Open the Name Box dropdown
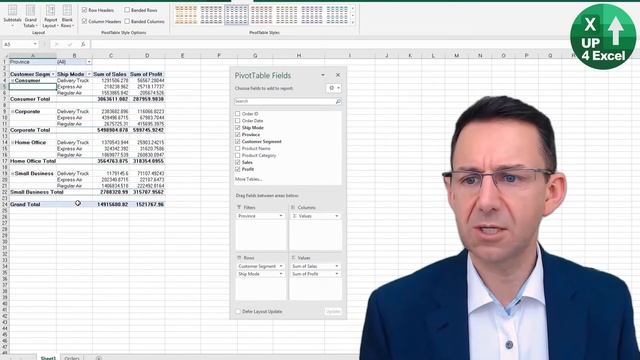Screen dimensions: 640x360 pos(35,44)
